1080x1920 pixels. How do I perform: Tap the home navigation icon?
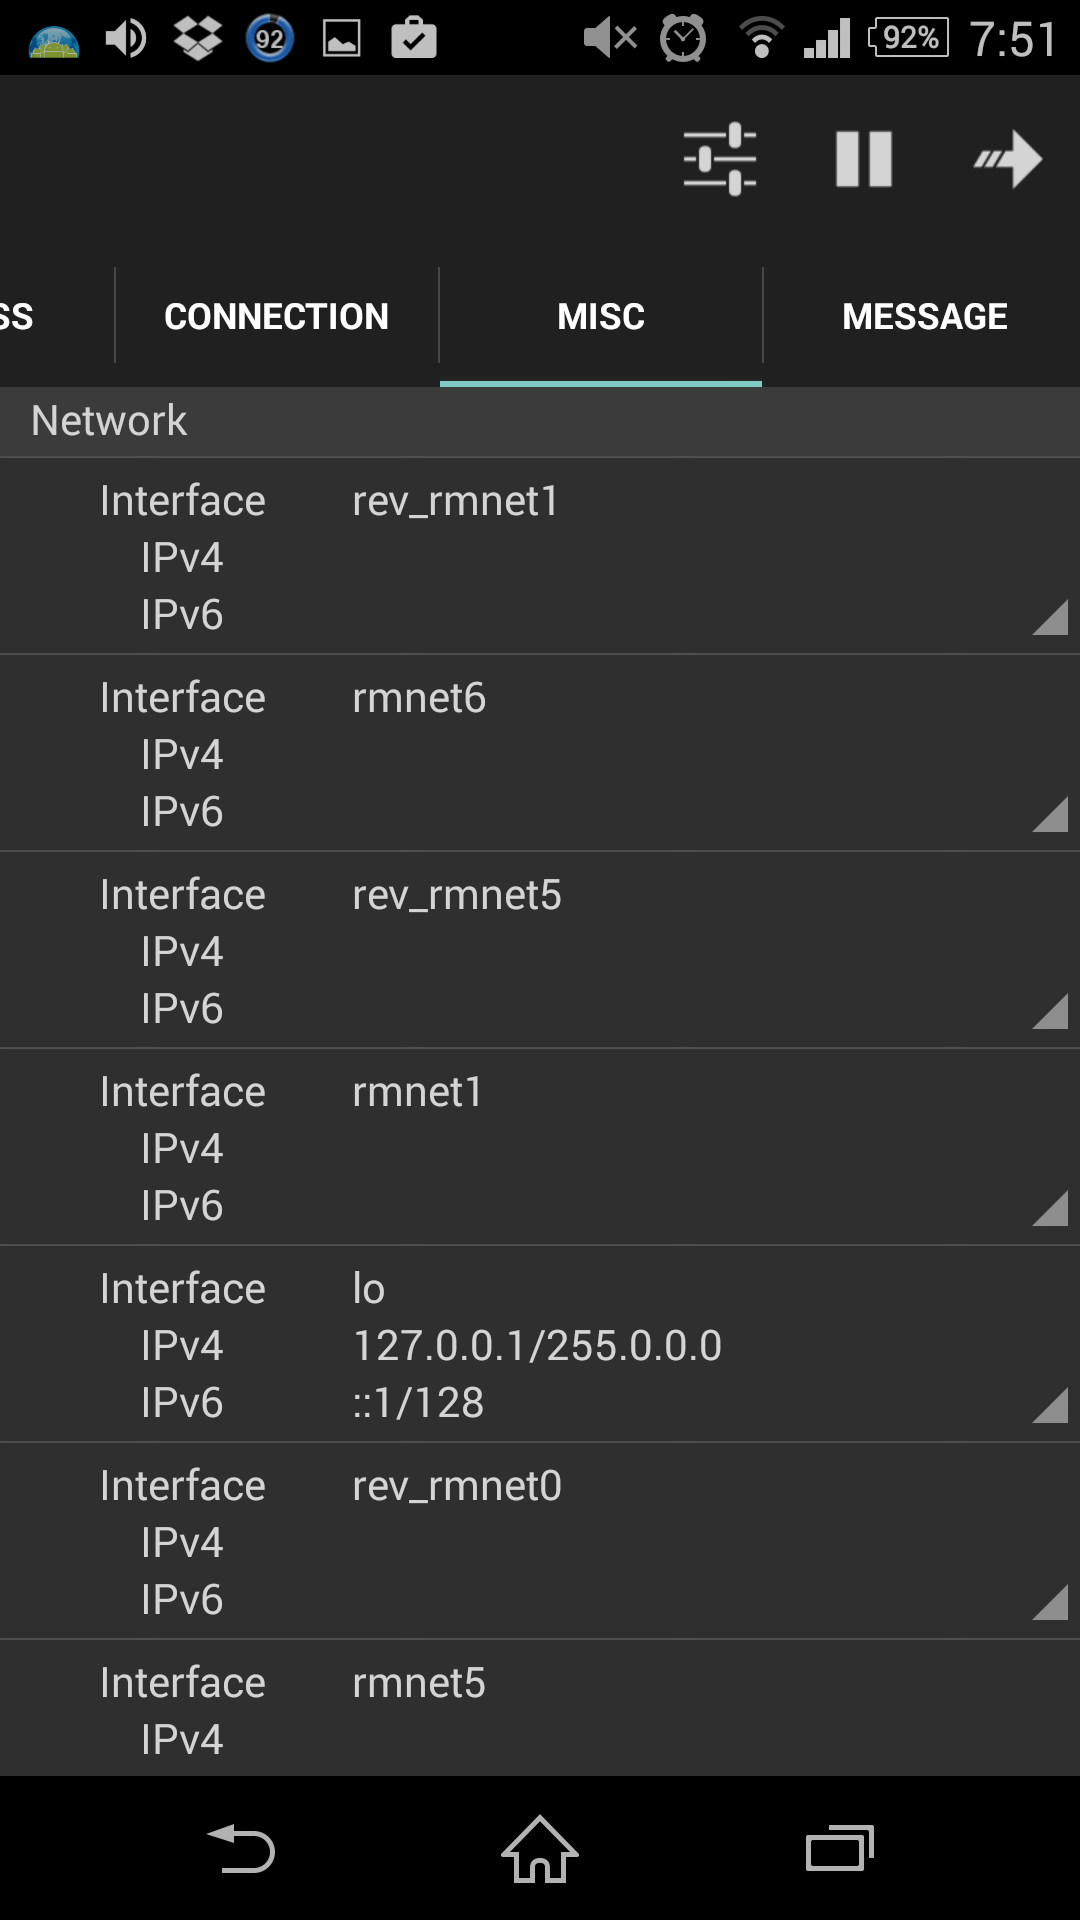pyautogui.click(x=540, y=1849)
